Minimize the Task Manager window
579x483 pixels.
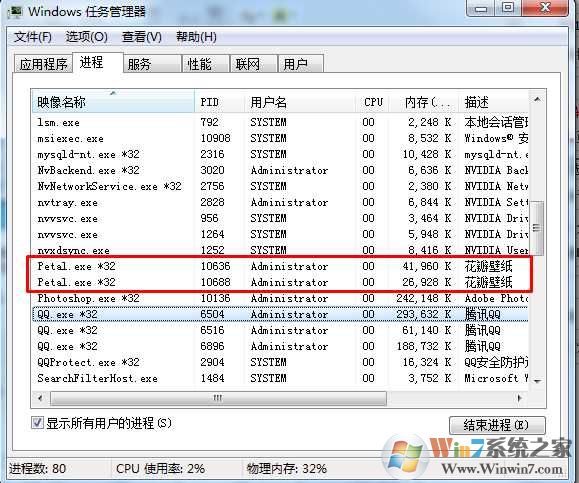coord(481,8)
